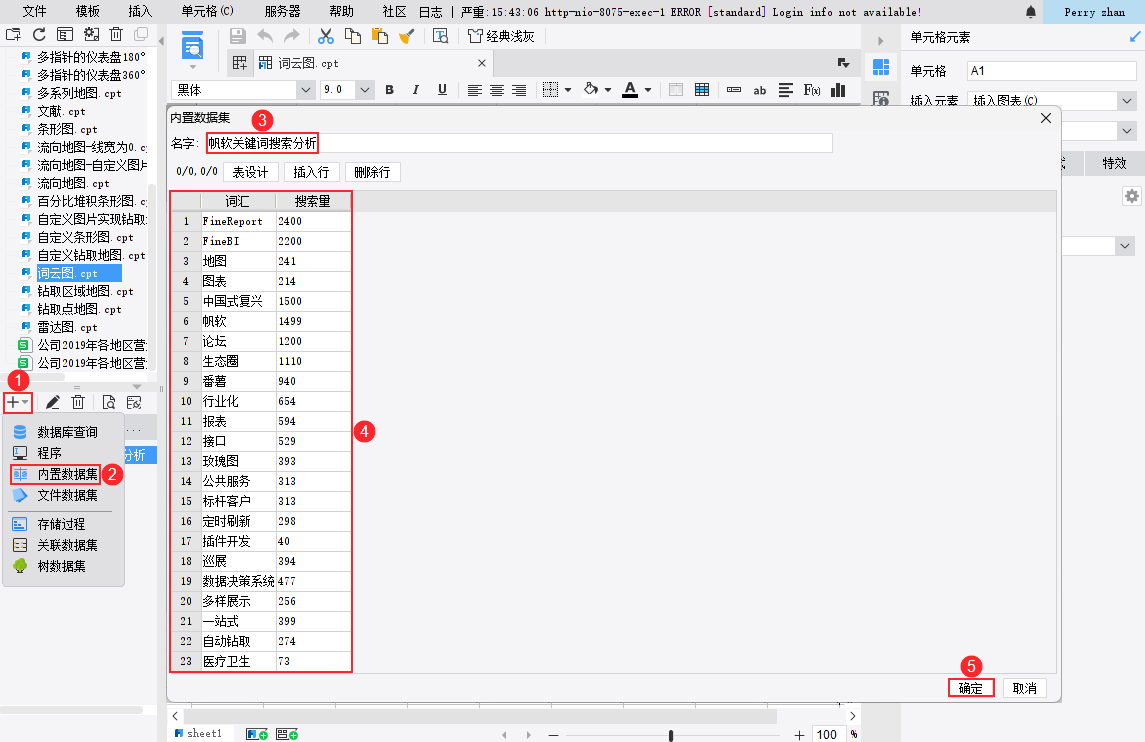This screenshot has width=1145, height=742.
Task: Toggle bold formatting
Action: click(389, 90)
